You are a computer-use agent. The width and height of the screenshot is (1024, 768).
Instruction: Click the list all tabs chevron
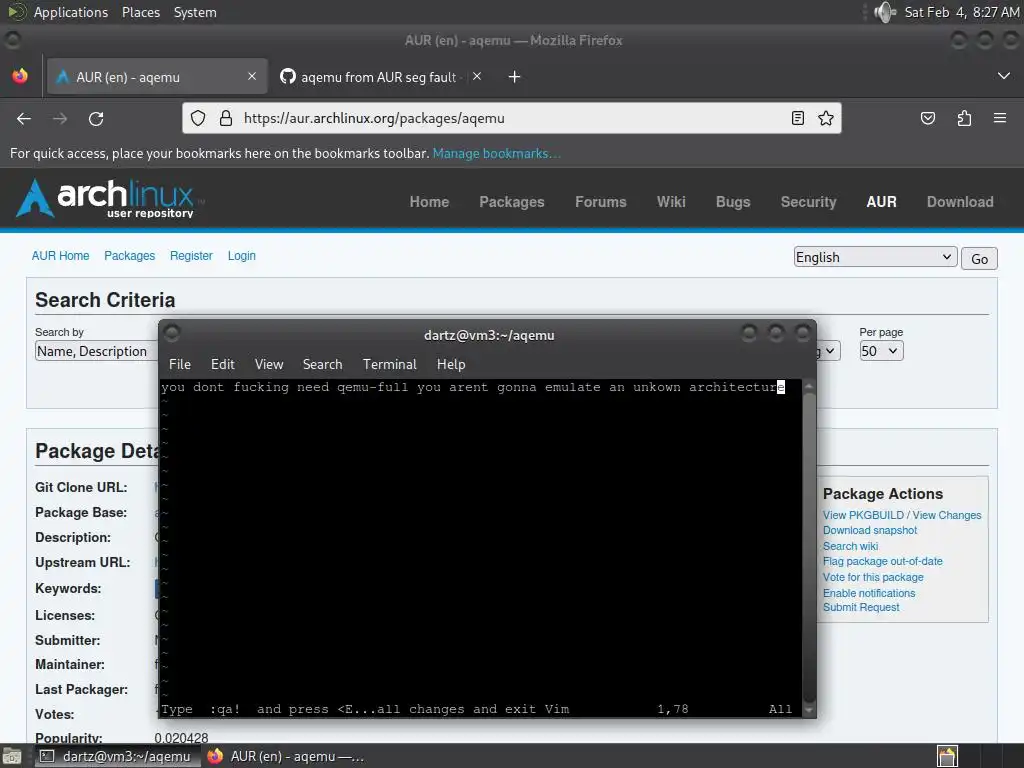1004,76
